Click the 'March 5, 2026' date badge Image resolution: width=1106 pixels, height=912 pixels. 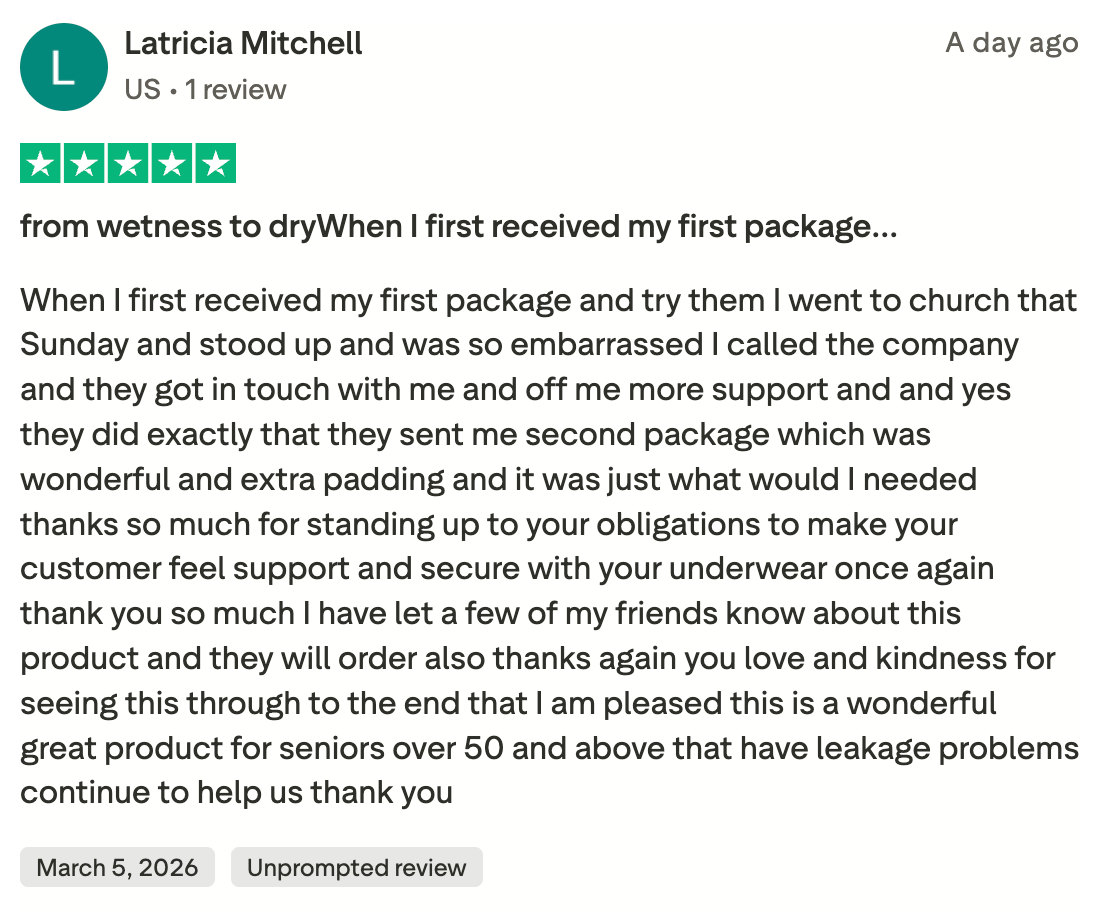click(117, 867)
